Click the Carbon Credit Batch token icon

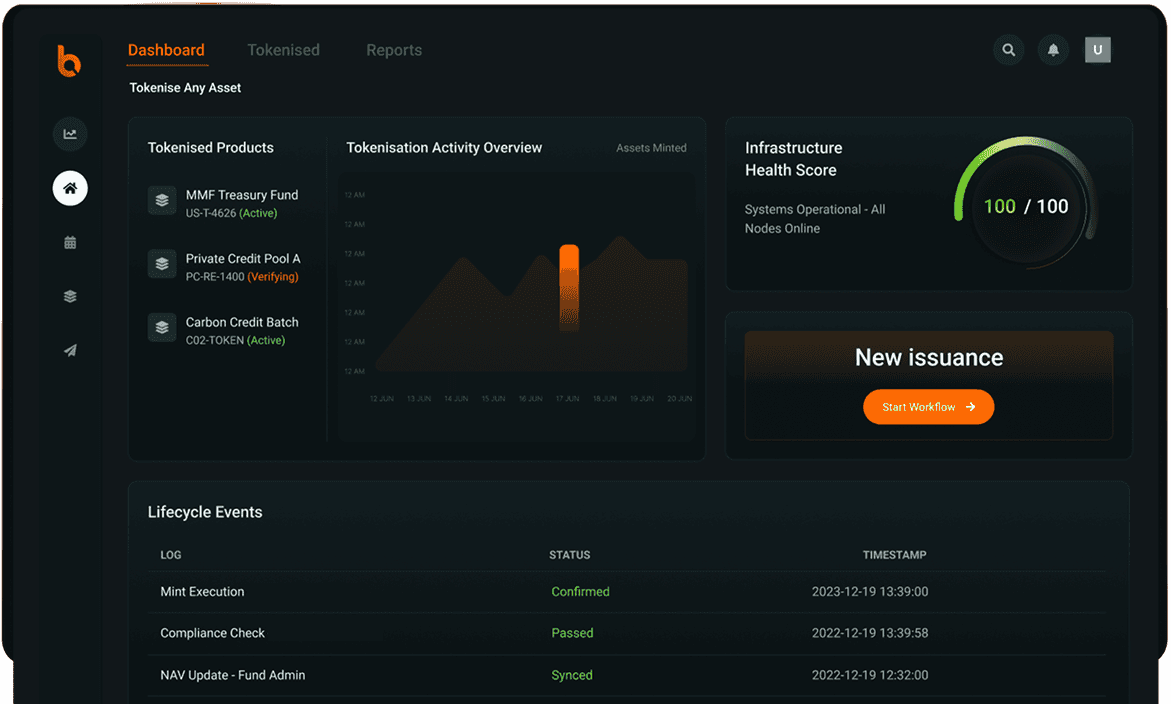(162, 327)
